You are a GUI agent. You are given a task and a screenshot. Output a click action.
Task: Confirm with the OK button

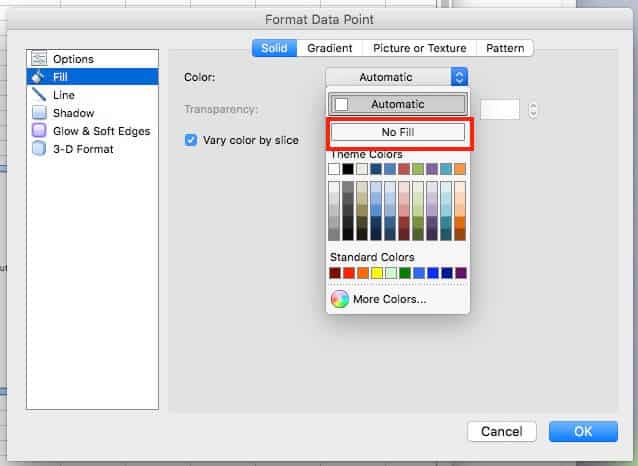tap(583, 431)
